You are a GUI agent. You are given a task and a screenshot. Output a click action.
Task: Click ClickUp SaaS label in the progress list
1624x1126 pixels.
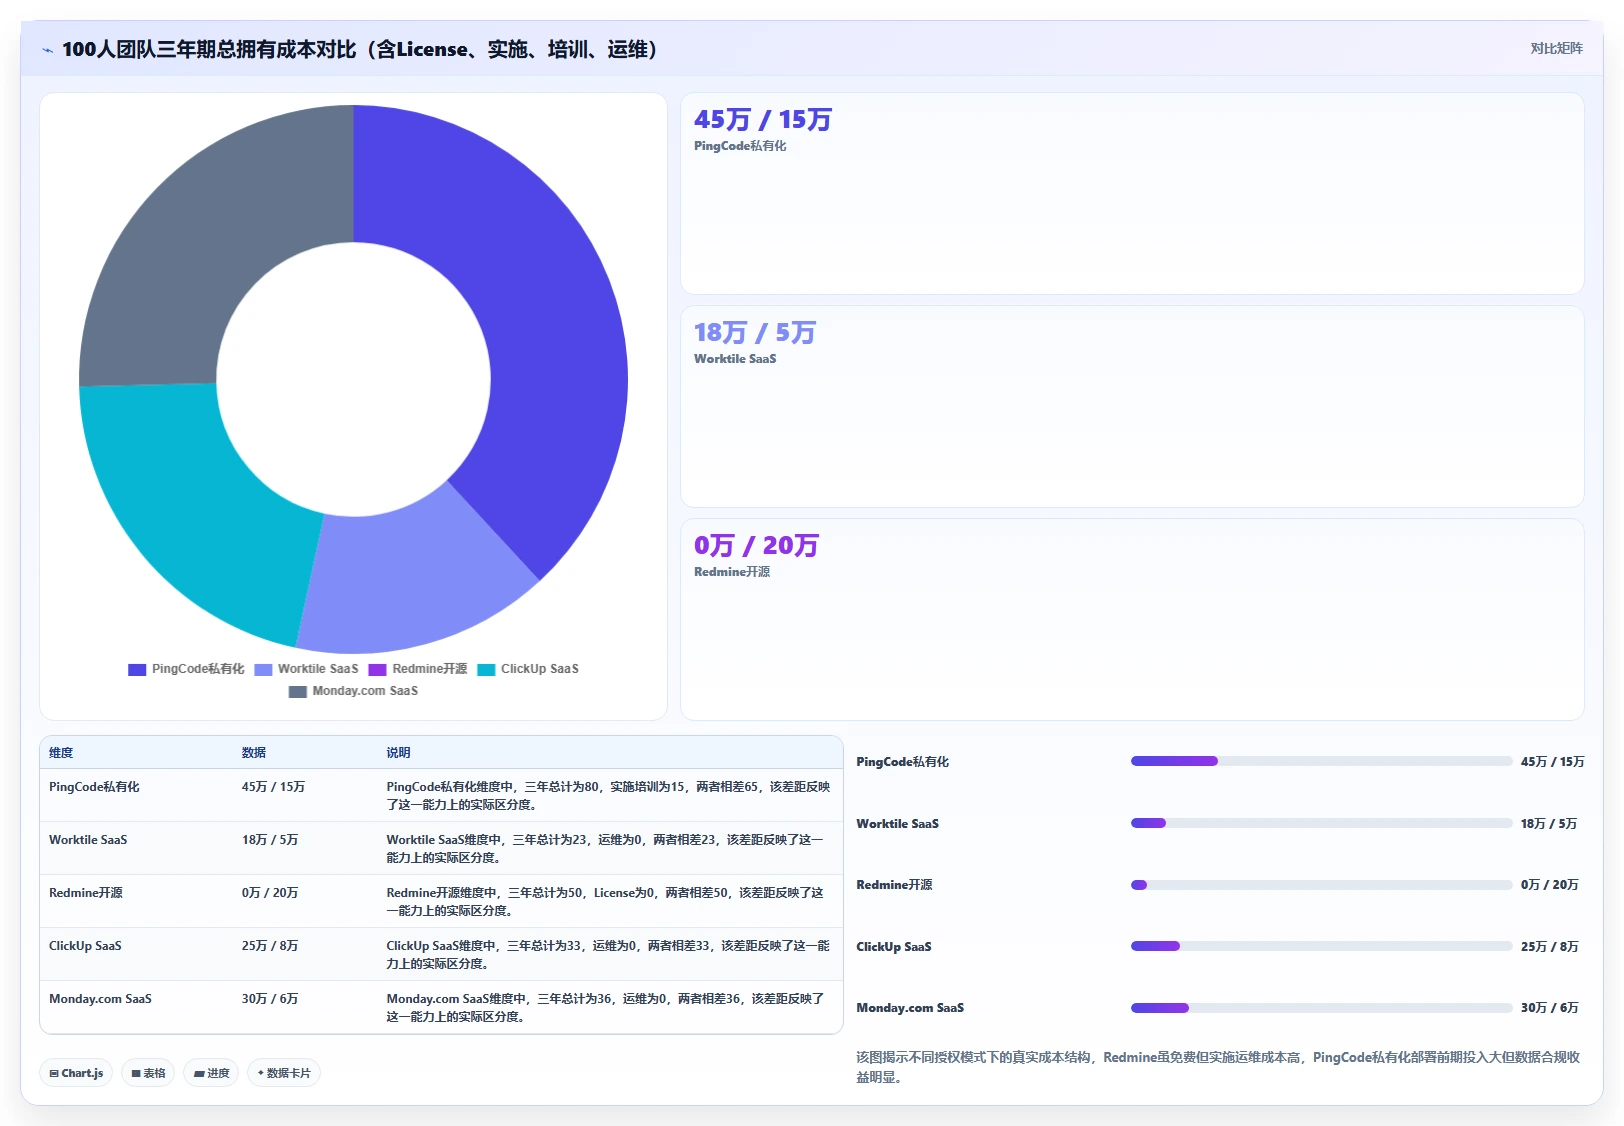point(894,947)
